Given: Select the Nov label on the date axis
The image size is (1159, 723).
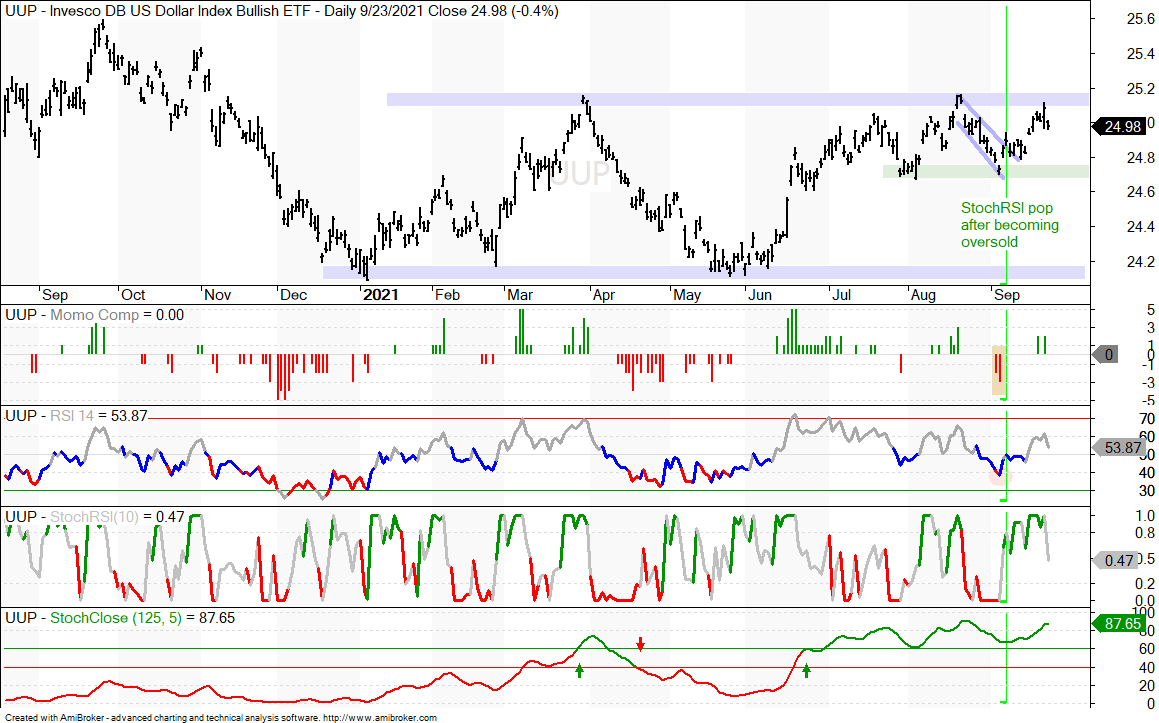Looking at the screenshot, I should [217, 295].
